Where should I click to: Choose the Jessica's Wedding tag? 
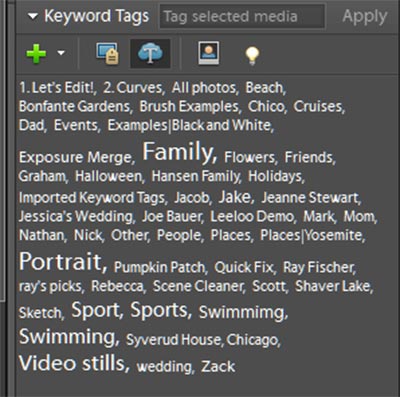tap(76, 217)
